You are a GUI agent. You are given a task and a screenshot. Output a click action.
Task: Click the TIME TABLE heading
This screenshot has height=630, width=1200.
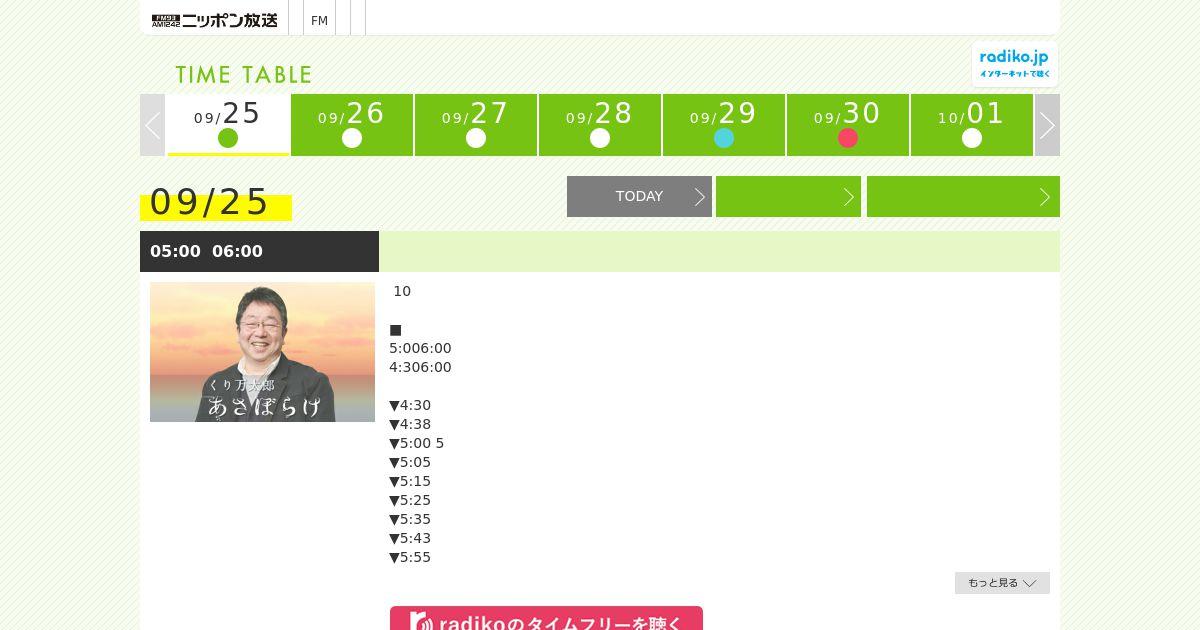pos(244,75)
